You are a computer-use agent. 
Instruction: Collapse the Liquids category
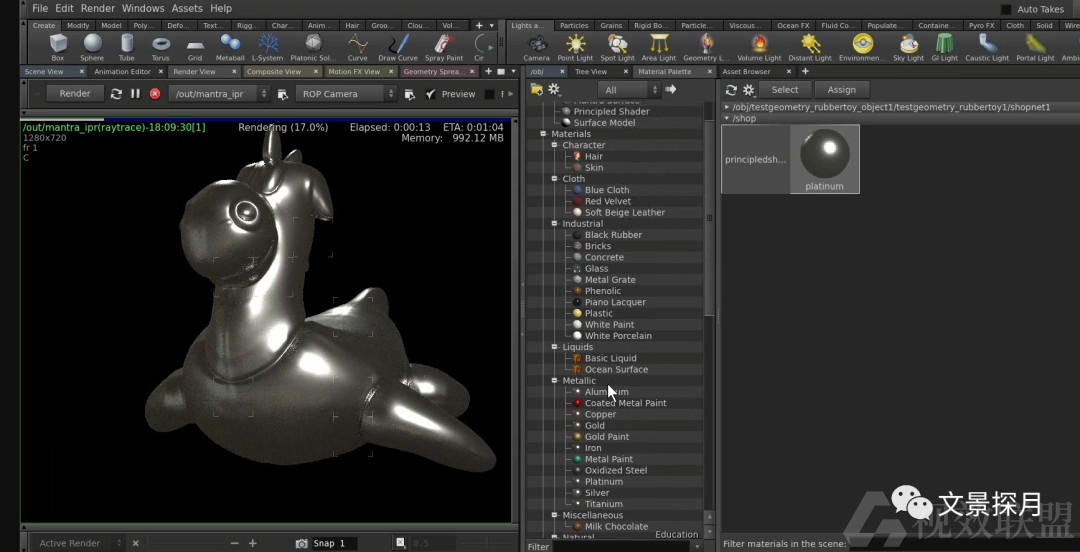554,347
